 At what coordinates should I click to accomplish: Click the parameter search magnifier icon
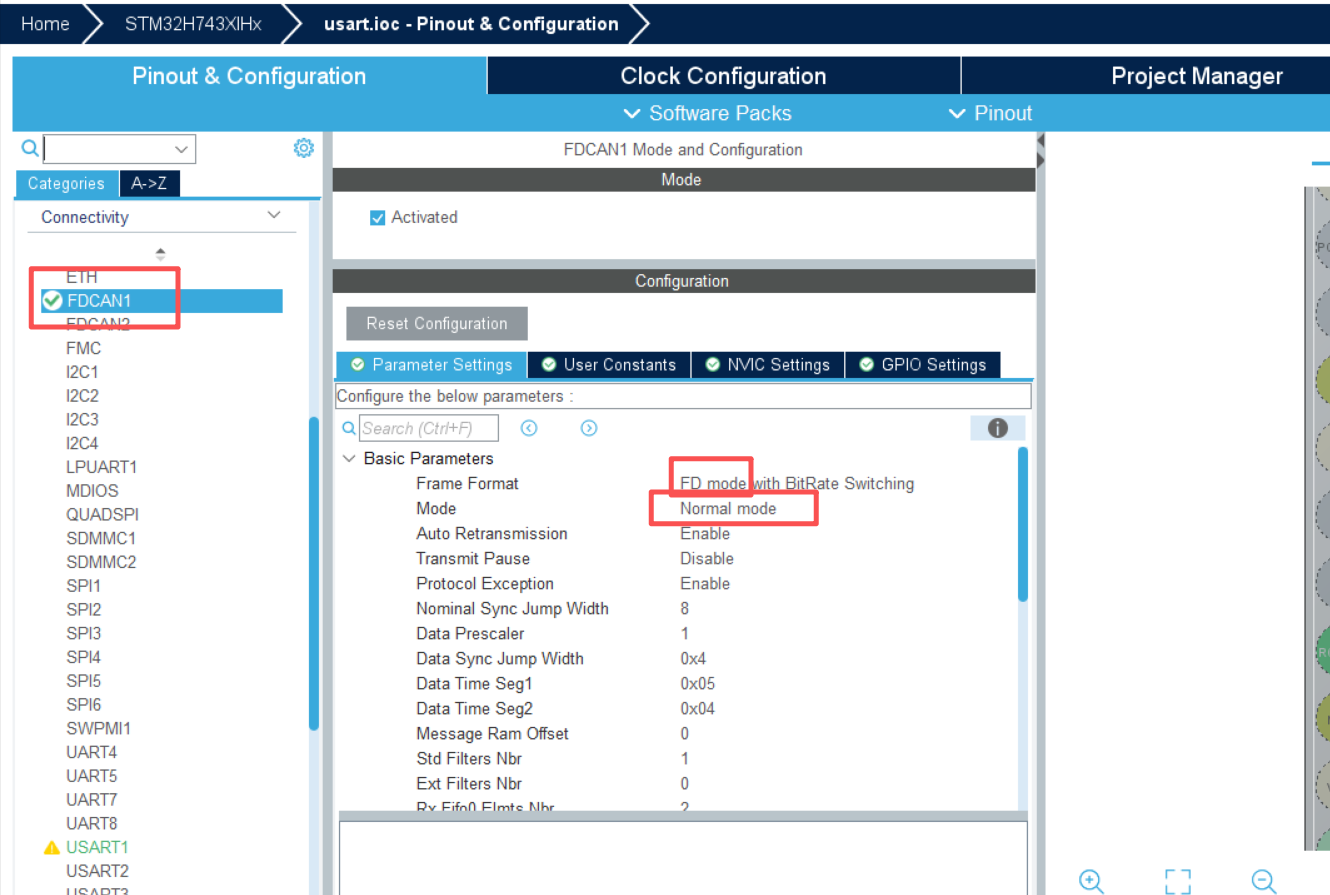[x=349, y=428]
